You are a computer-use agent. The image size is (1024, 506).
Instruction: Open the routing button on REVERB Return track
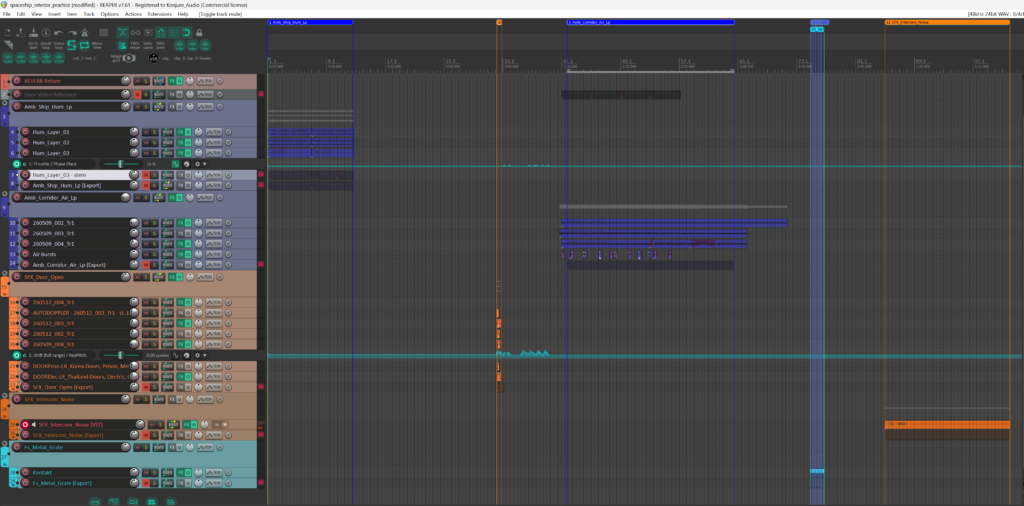[x=159, y=81]
